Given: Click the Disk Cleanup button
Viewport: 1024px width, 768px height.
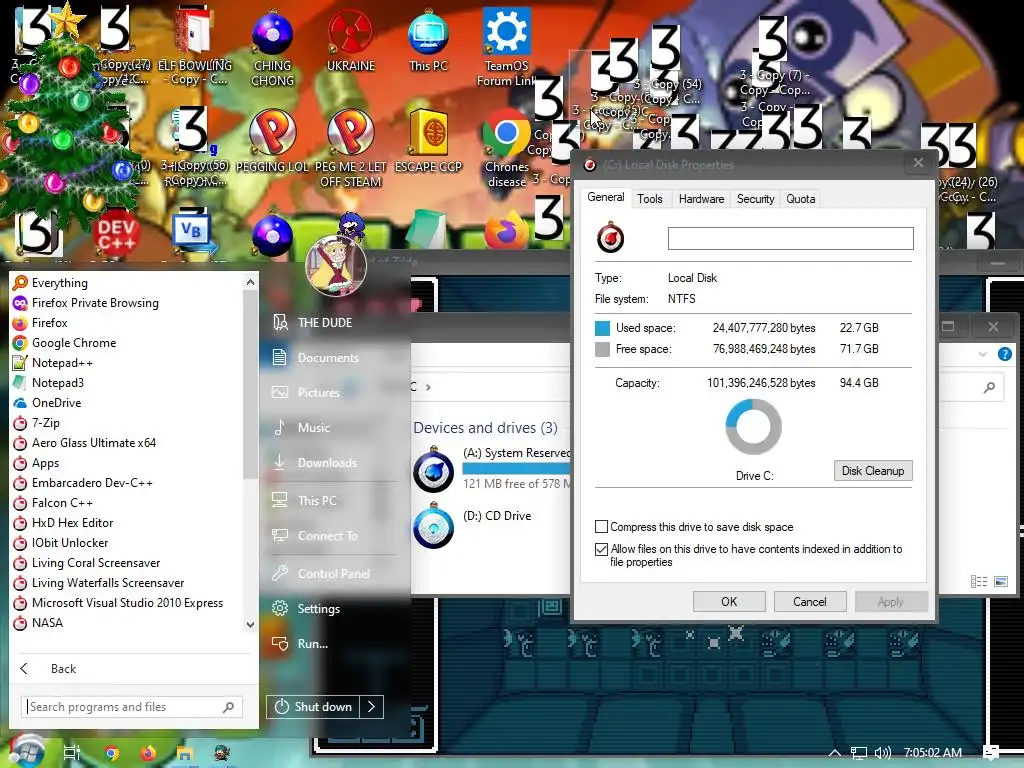Looking at the screenshot, I should click(x=872, y=471).
